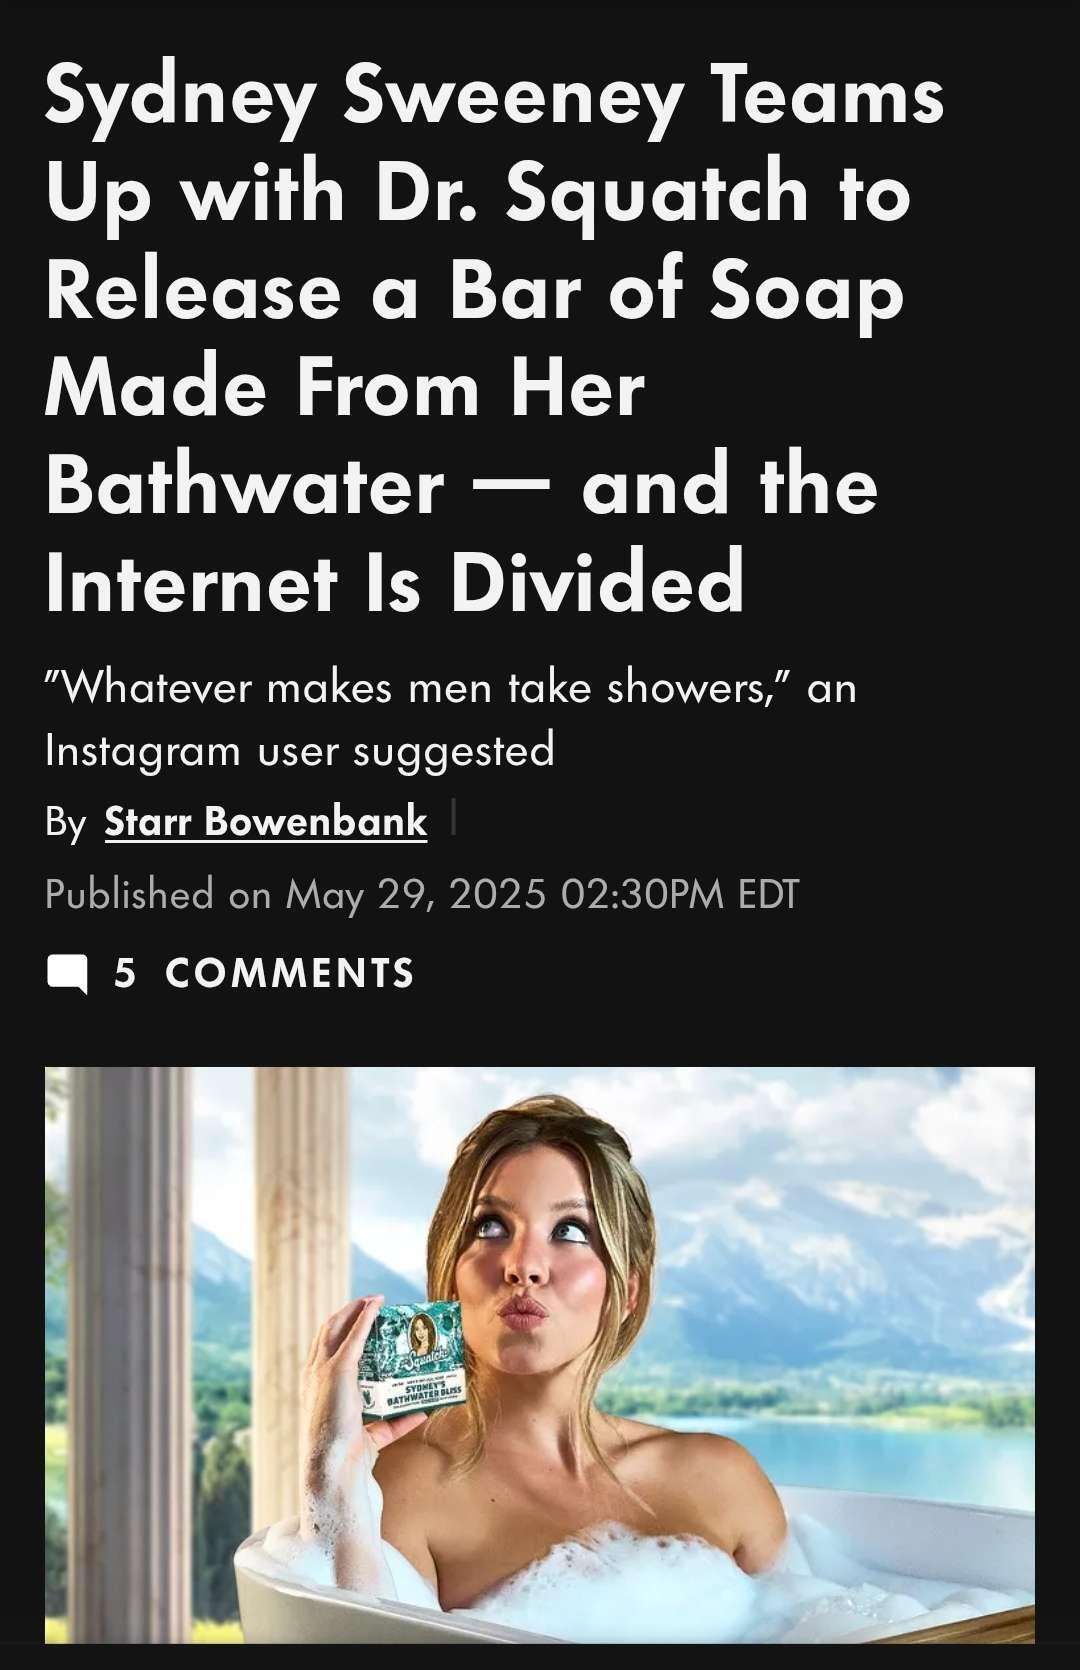Open author Starr Bowenbank's profile link

tap(266, 821)
